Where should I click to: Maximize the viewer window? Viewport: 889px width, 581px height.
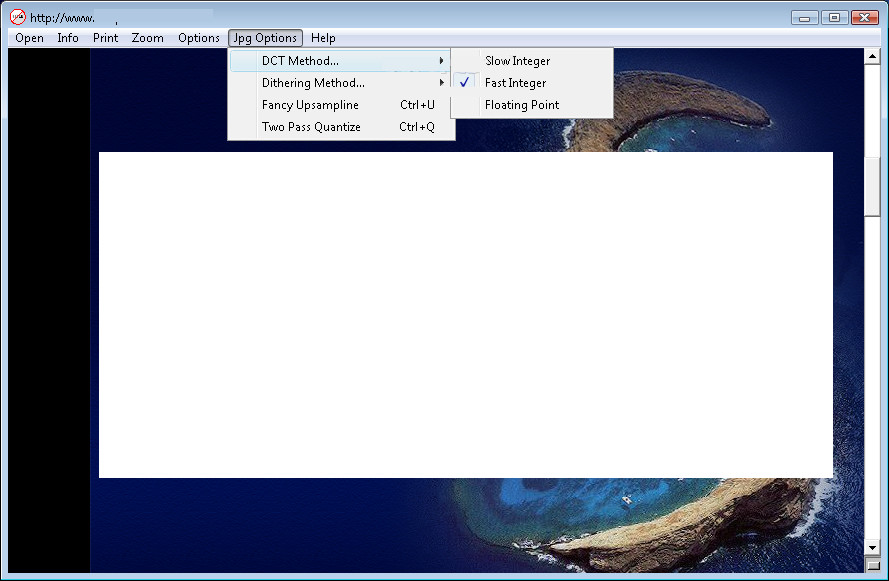click(834, 18)
